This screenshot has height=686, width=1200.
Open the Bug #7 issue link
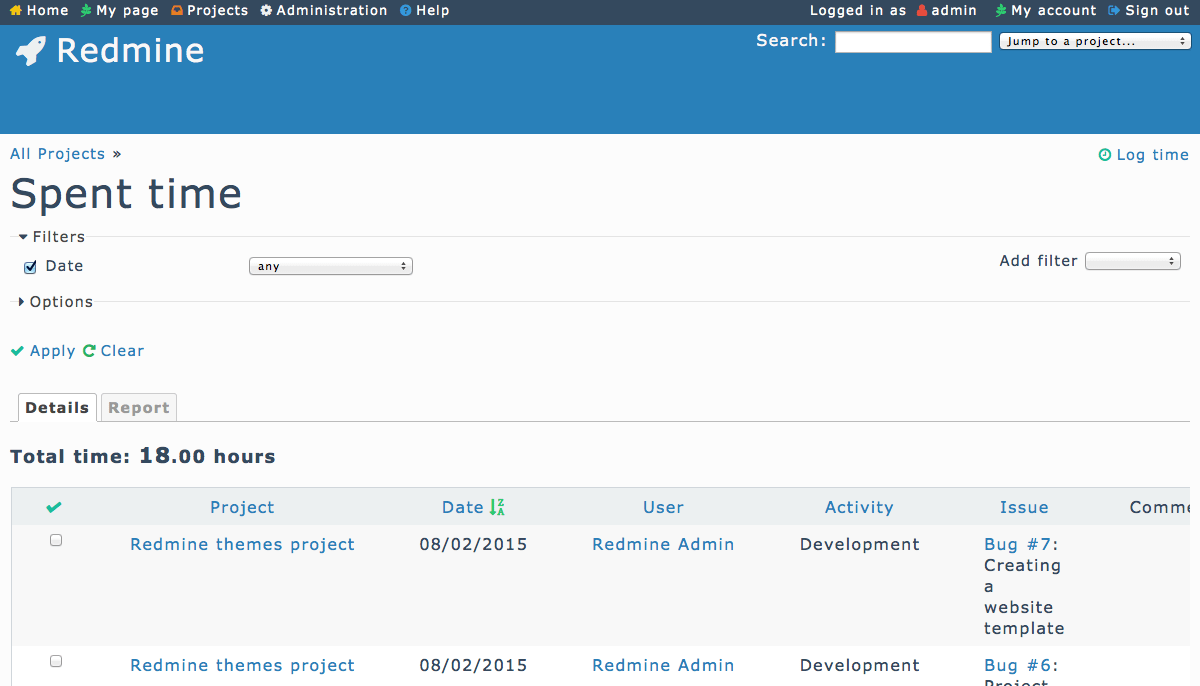point(1018,545)
